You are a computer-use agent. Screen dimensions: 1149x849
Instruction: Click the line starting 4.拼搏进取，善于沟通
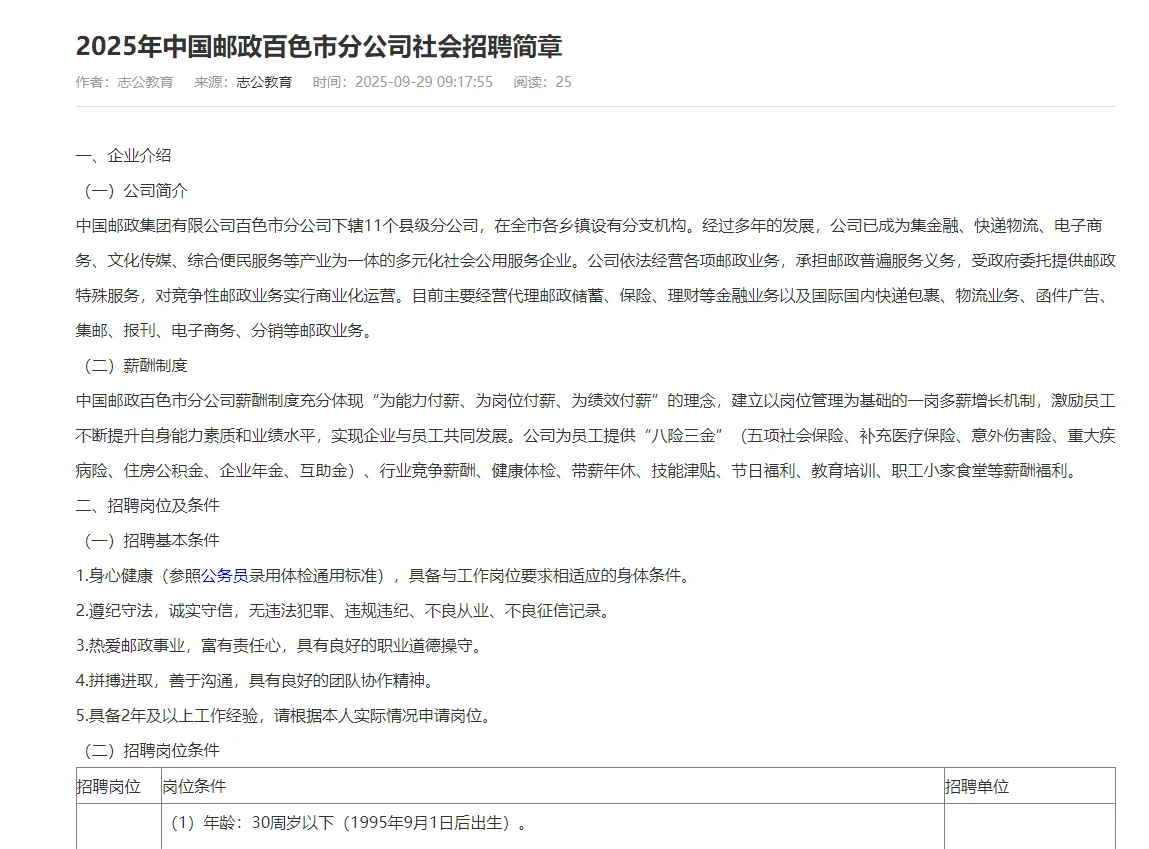coord(256,681)
